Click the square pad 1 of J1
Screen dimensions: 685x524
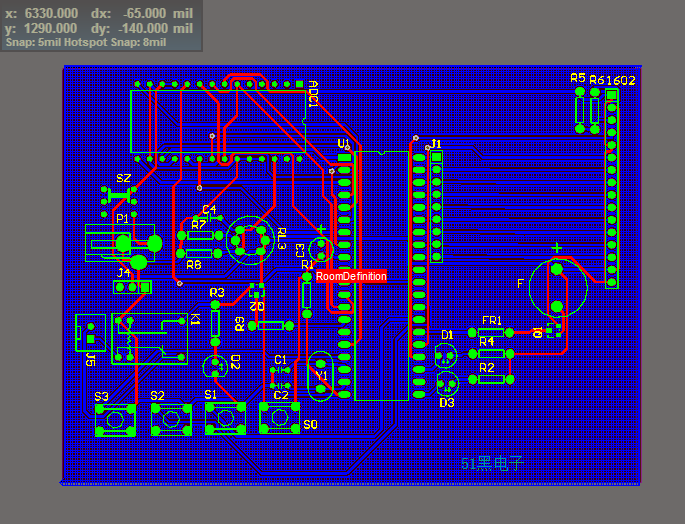[x=436, y=157]
